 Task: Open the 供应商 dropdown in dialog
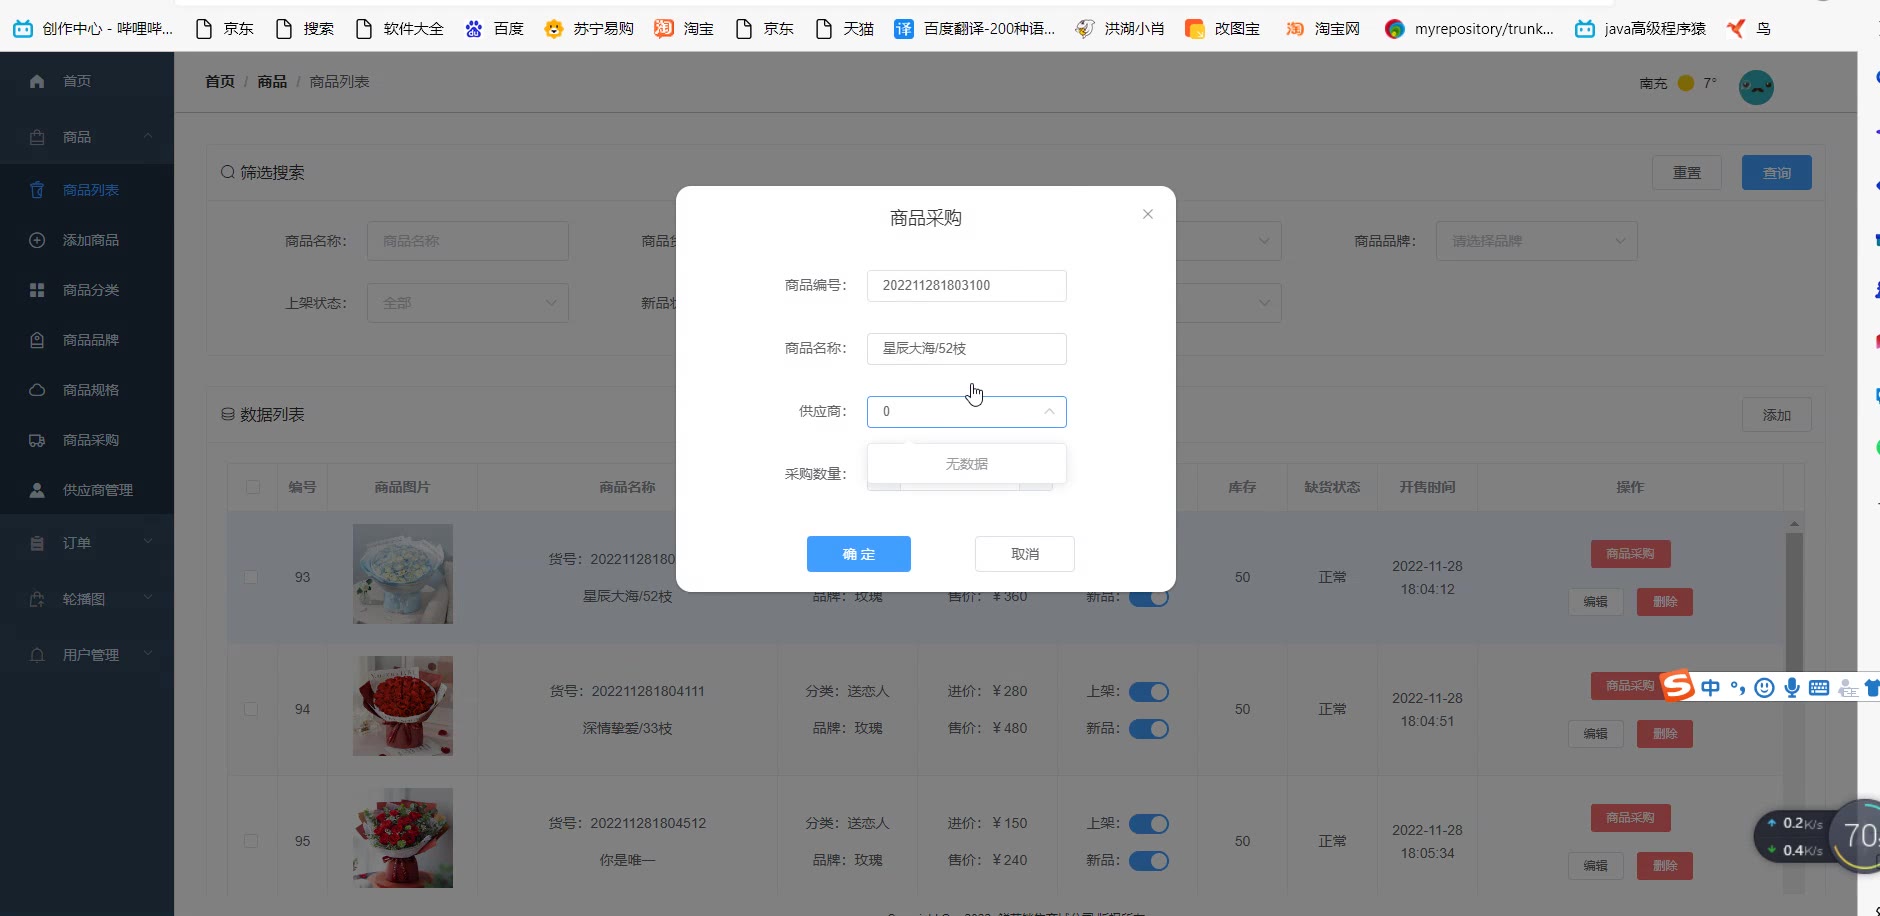pos(967,412)
